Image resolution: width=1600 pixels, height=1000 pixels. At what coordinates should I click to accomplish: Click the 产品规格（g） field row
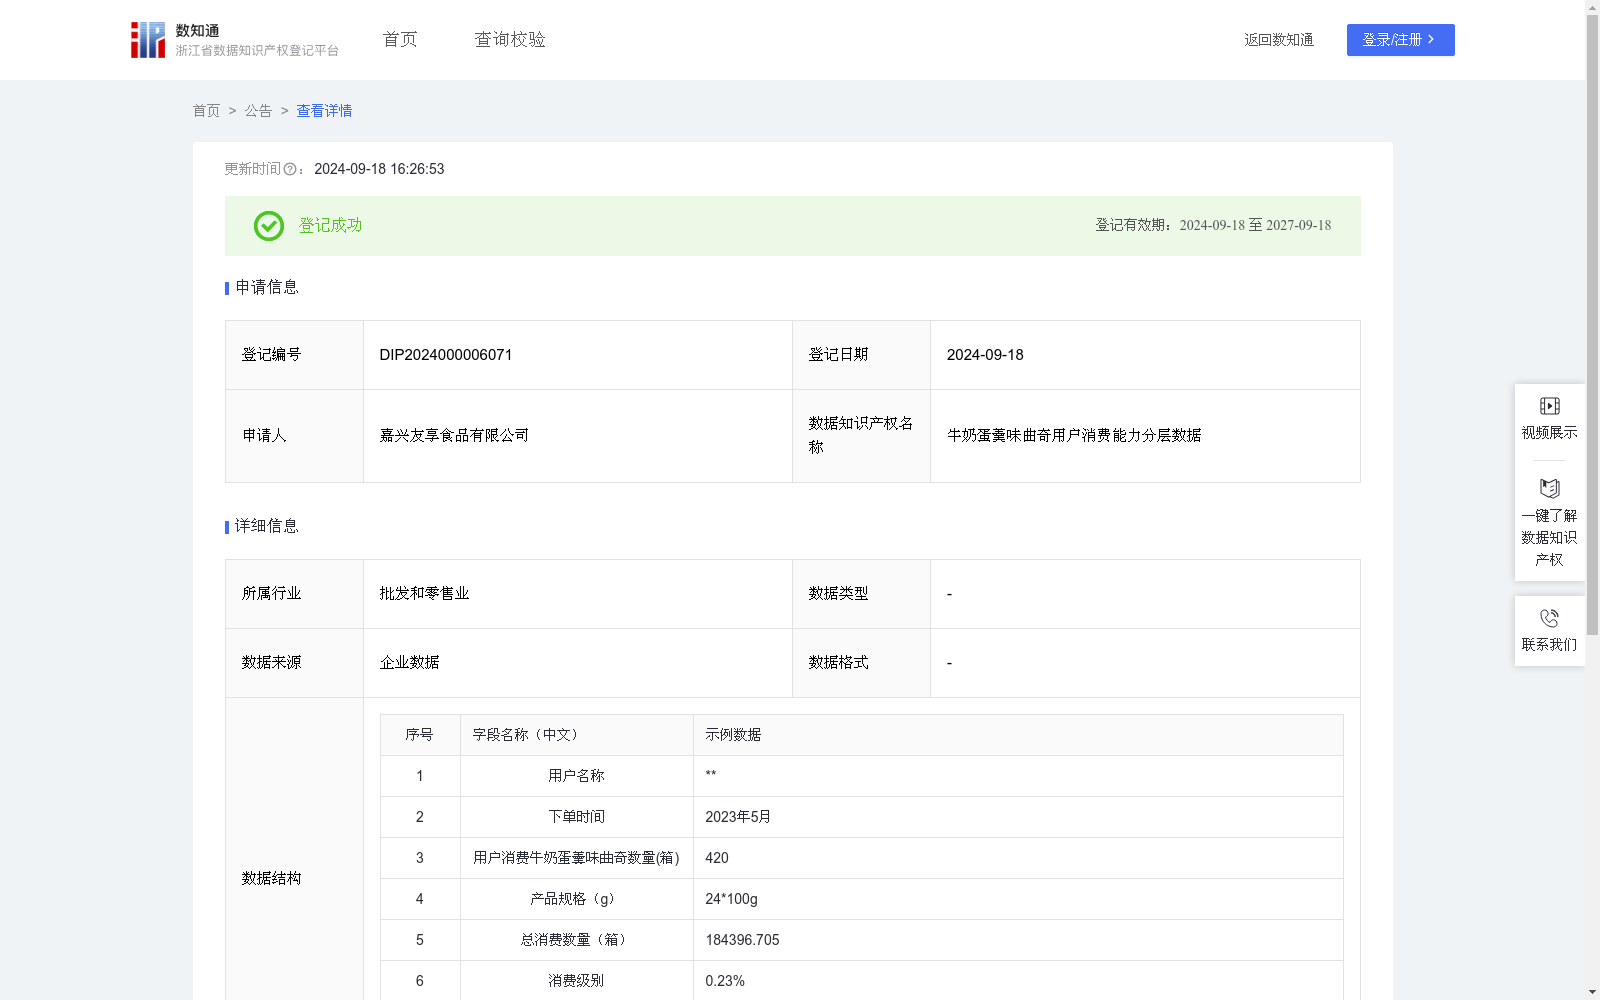(861, 899)
